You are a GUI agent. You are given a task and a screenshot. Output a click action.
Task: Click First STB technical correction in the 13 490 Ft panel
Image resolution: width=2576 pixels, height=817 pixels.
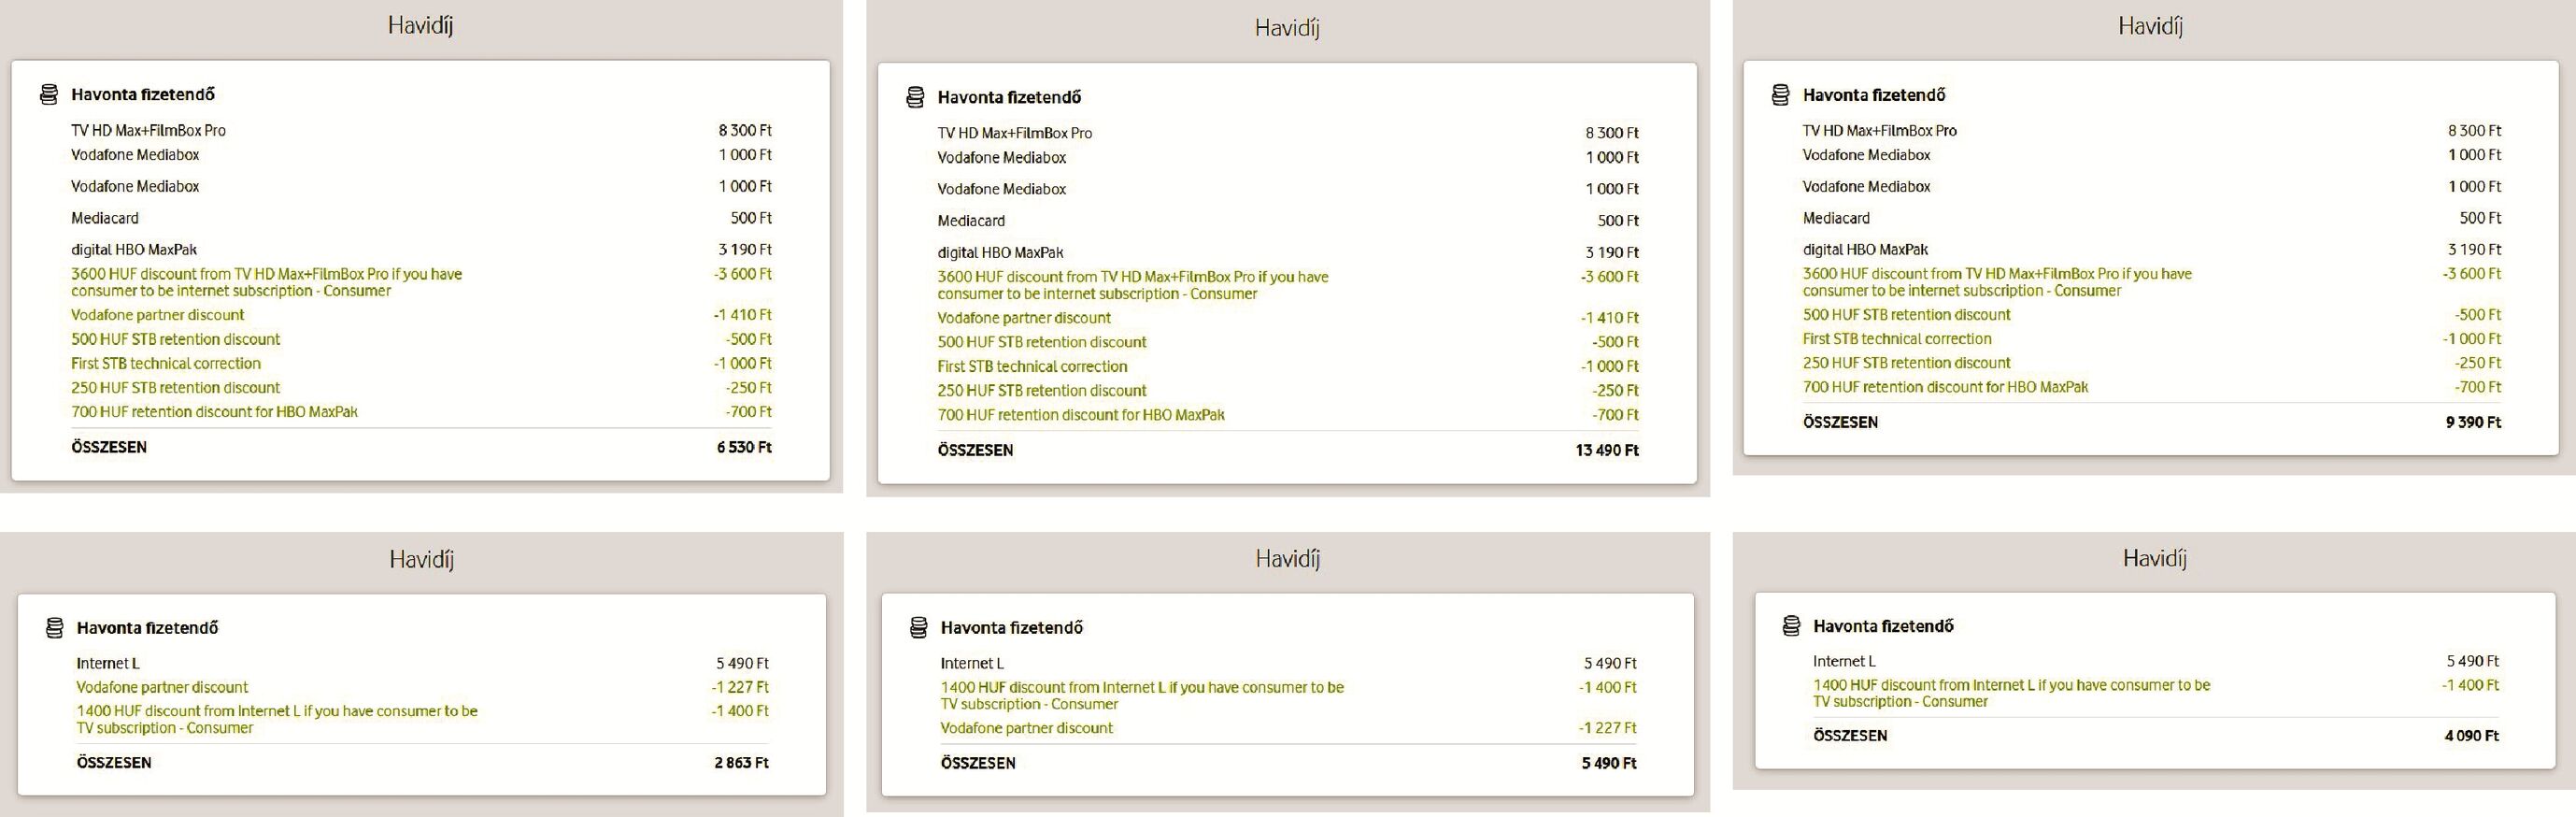pos(1031,366)
